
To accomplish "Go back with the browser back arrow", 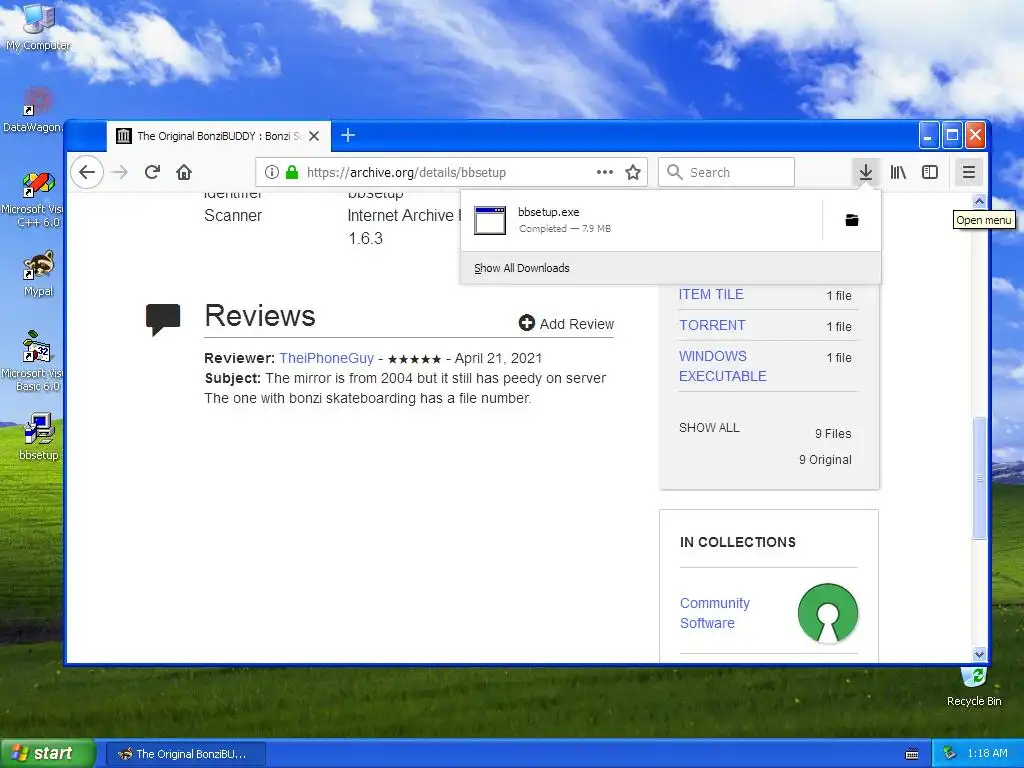I will (x=87, y=172).
